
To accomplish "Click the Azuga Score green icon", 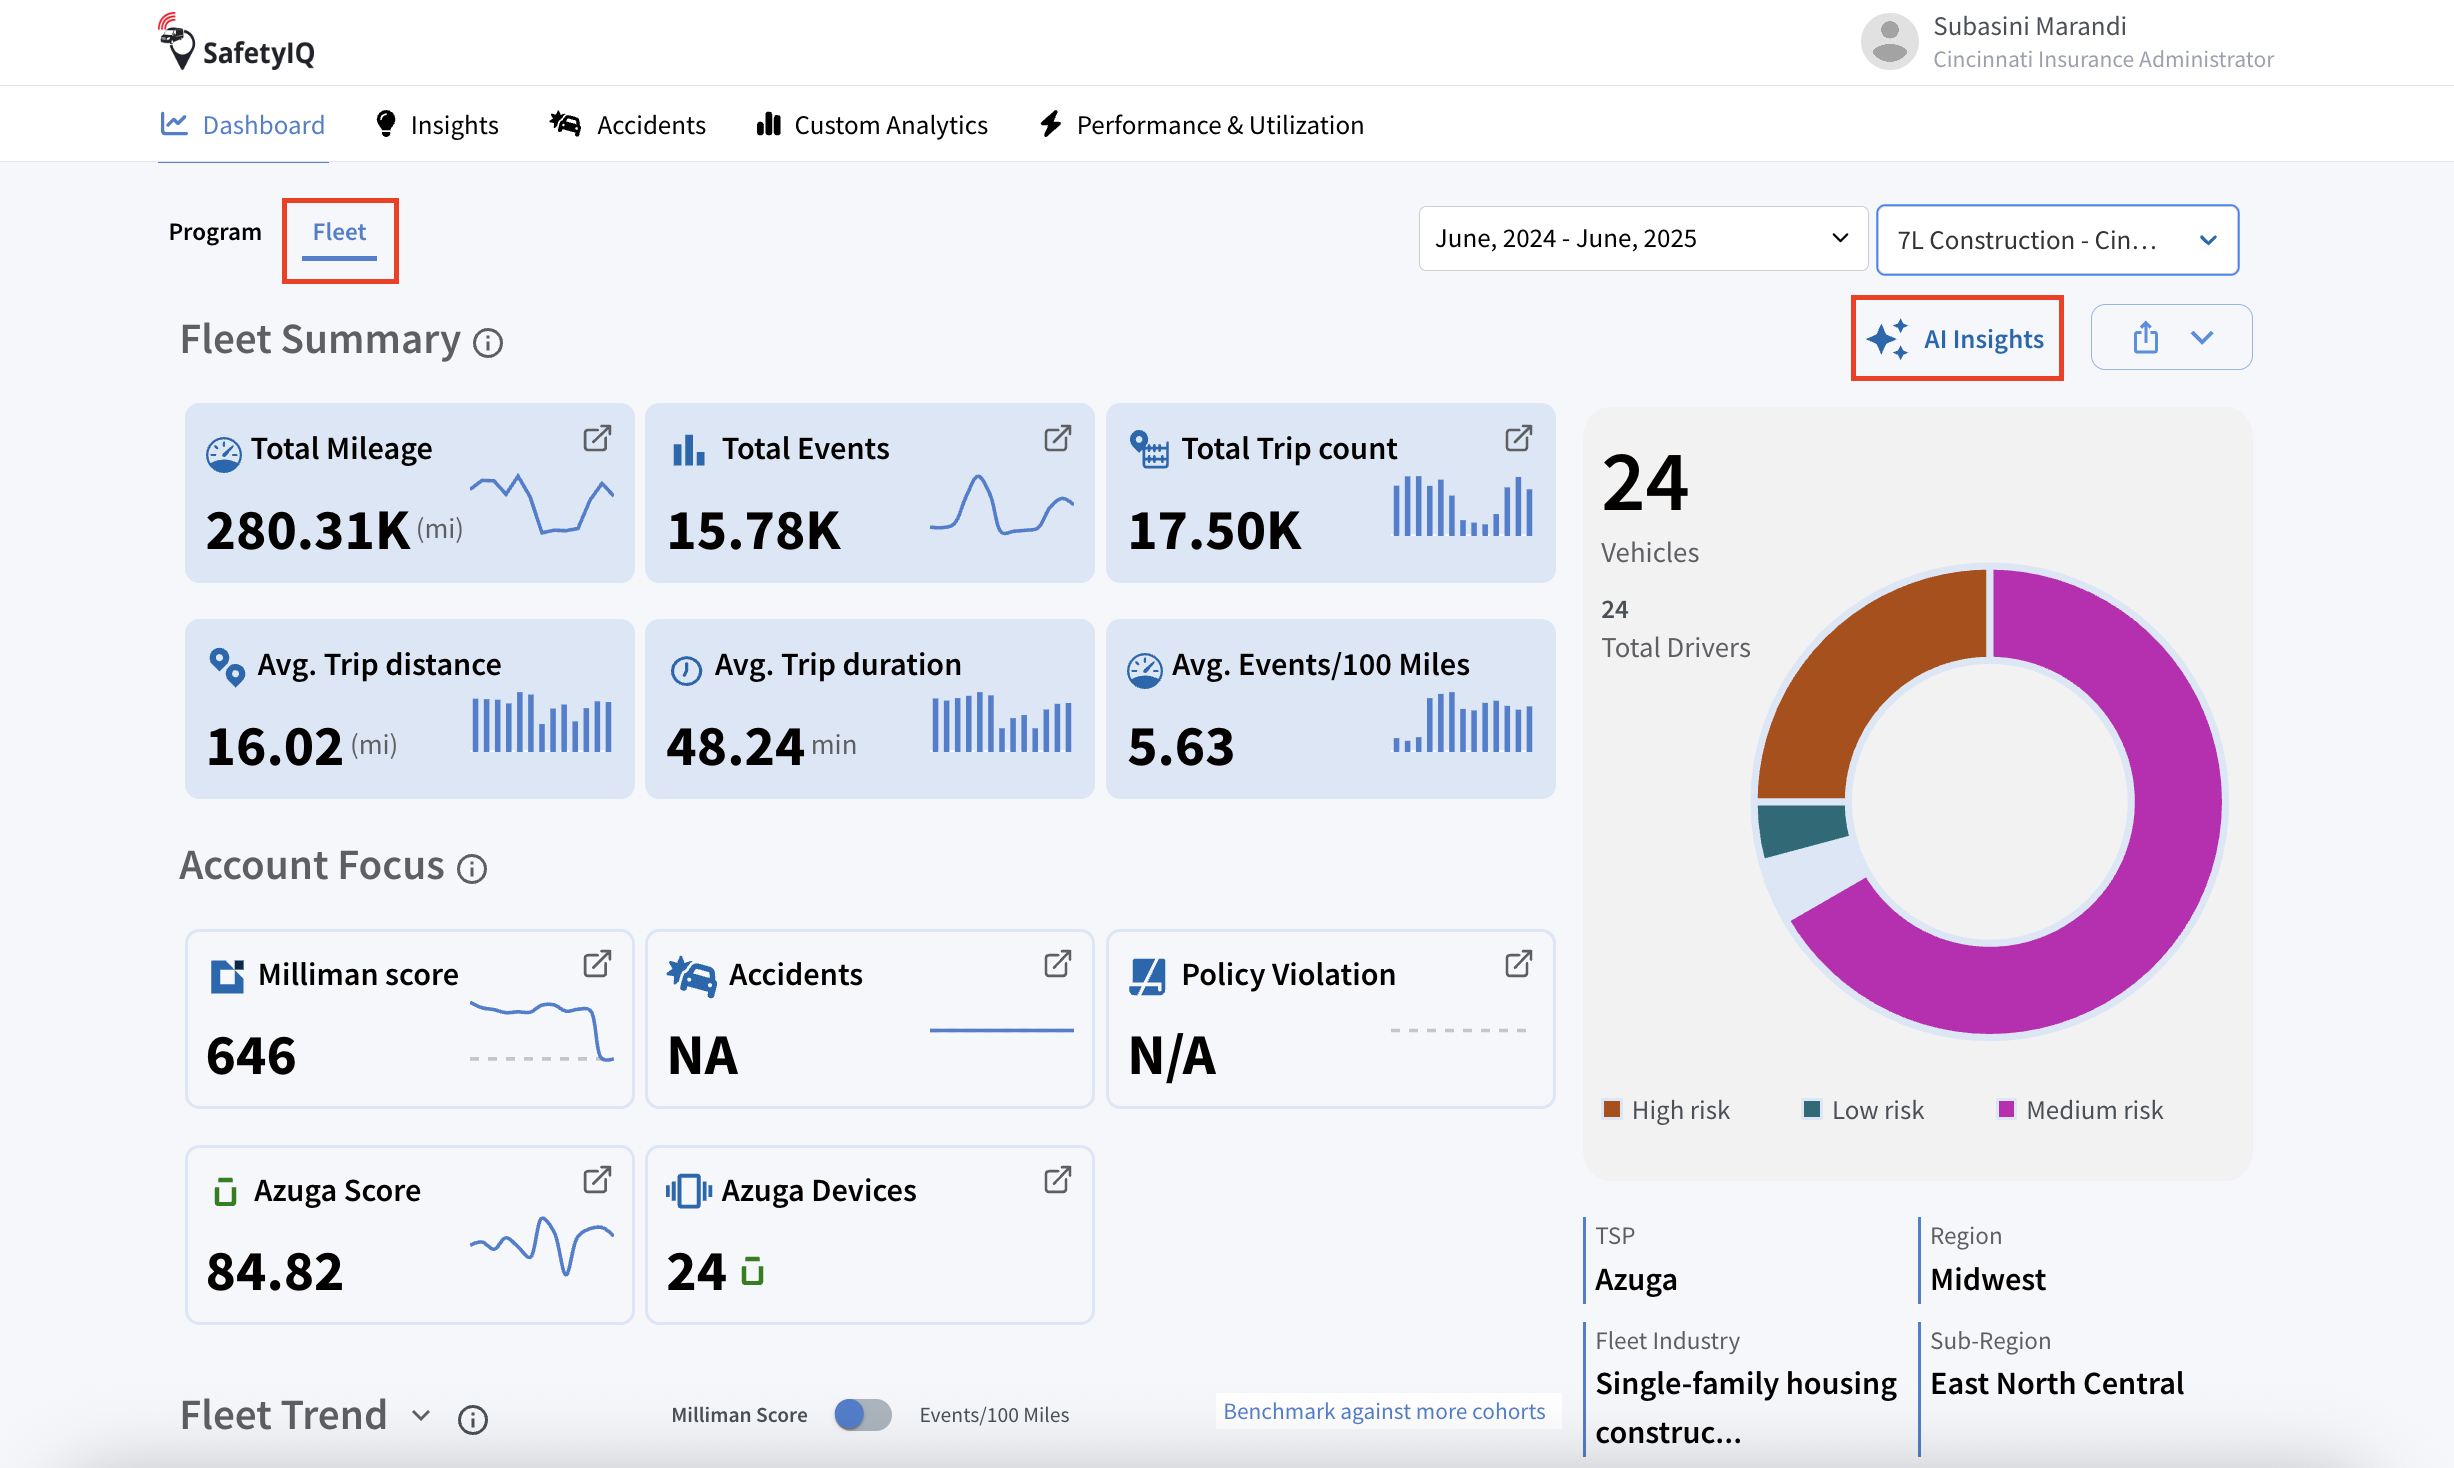I will pos(225,1192).
